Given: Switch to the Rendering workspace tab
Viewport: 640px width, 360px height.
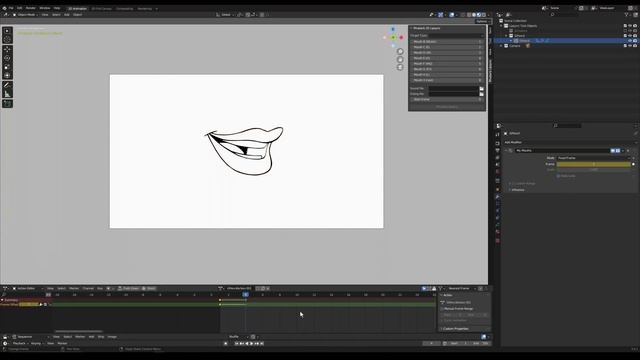Looking at the screenshot, I should [x=144, y=9].
